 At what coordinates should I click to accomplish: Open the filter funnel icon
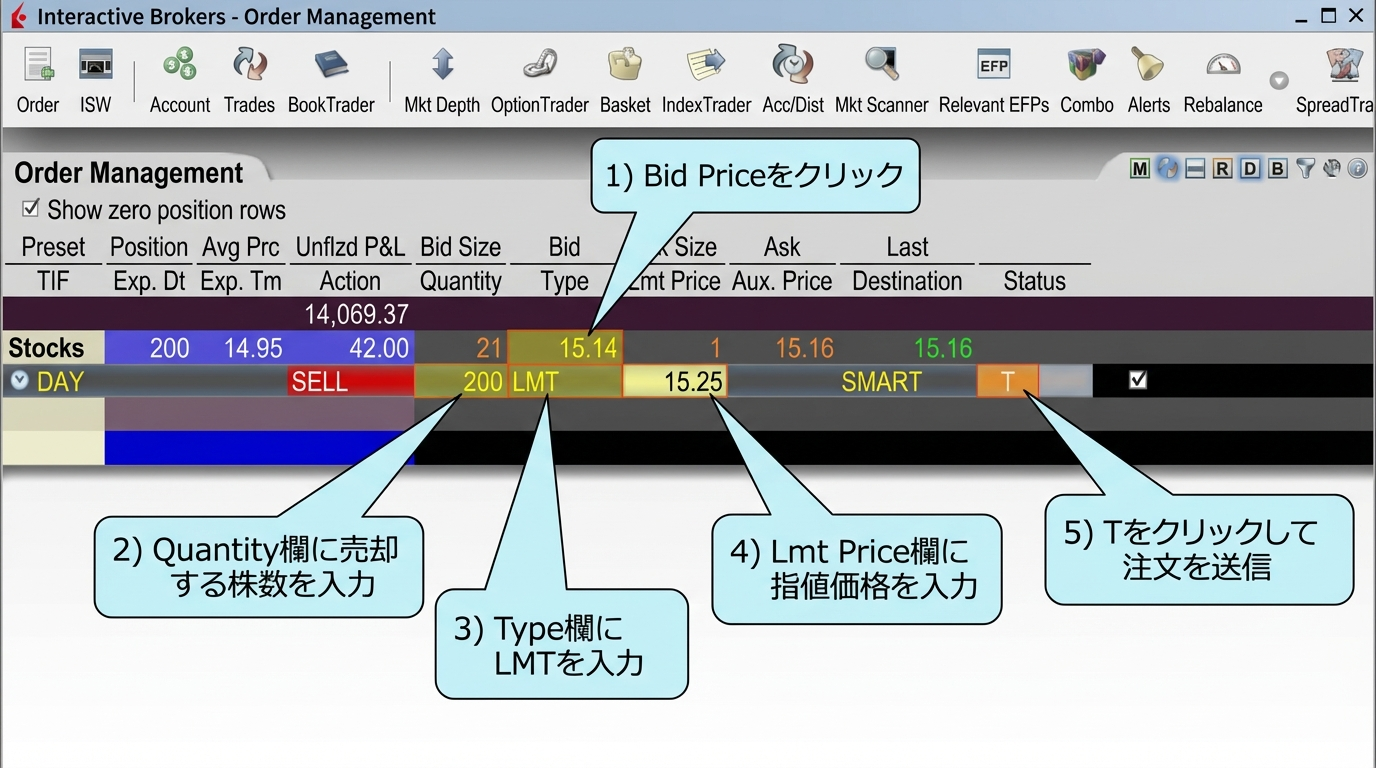[x=1305, y=169]
